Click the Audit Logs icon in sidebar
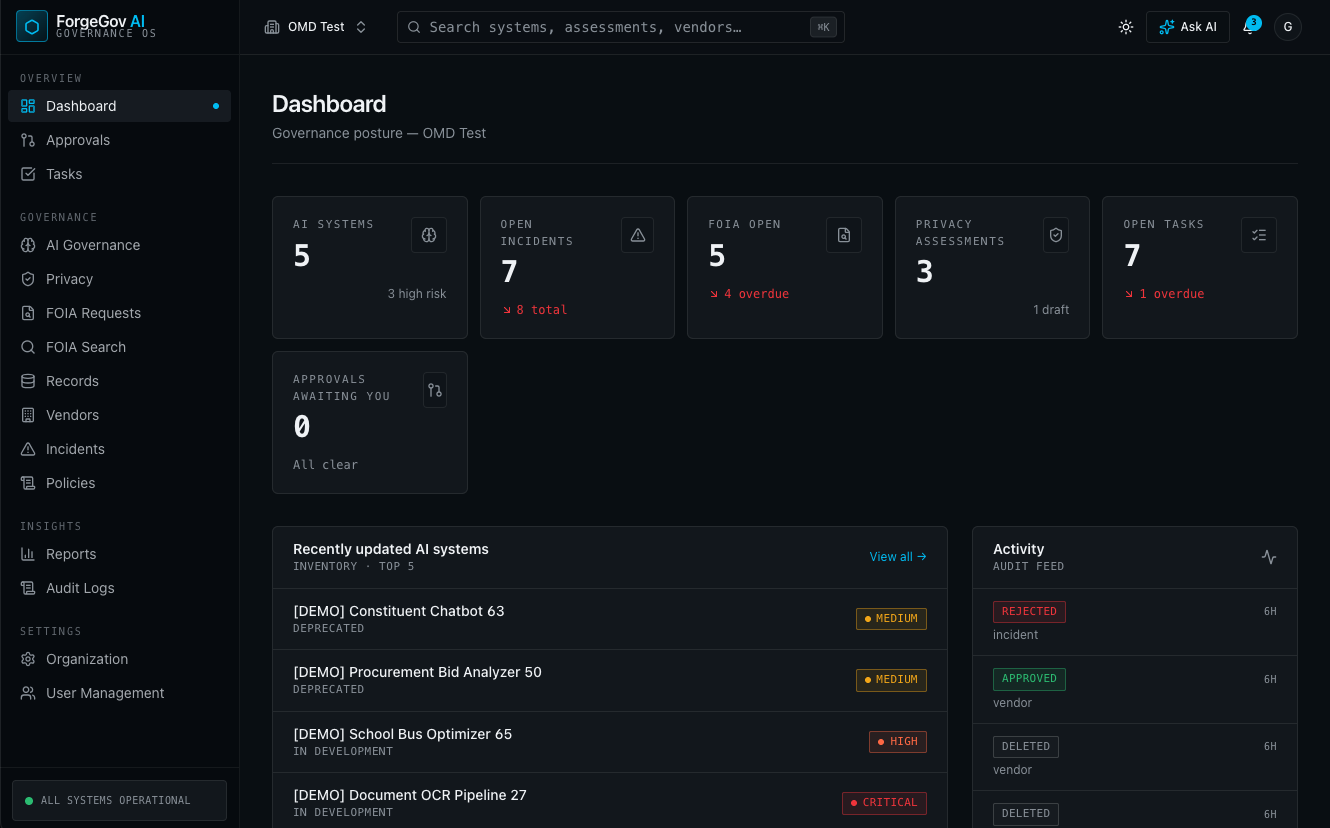The width and height of the screenshot is (1330, 828). (x=28, y=588)
